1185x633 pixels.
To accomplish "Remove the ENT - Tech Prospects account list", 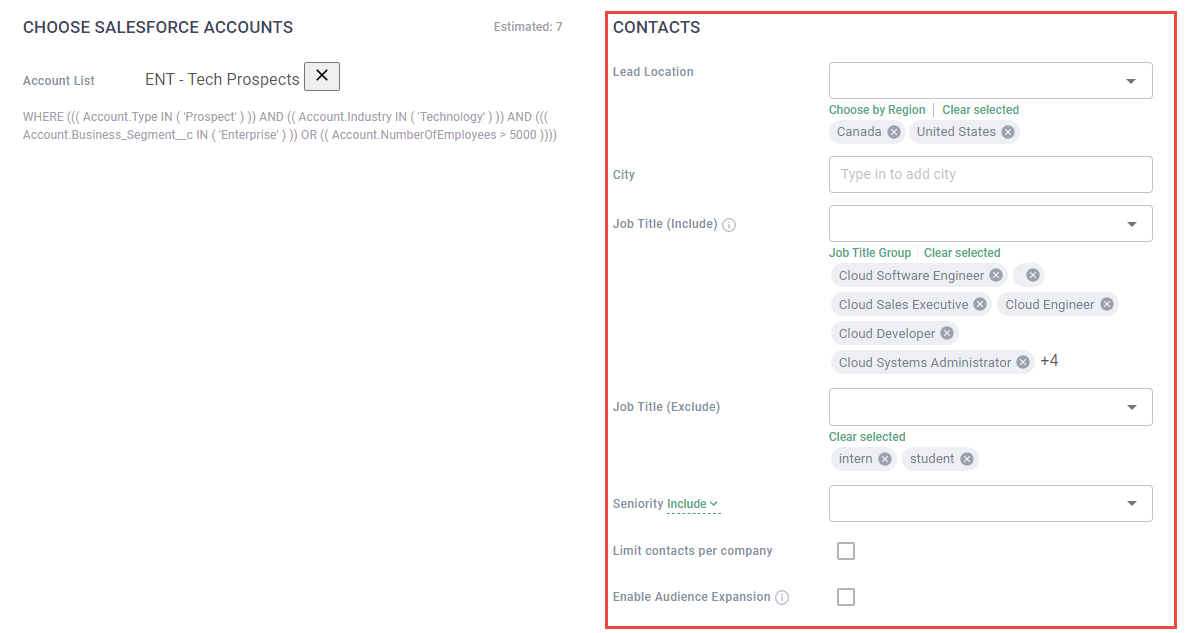I will (x=321, y=75).
